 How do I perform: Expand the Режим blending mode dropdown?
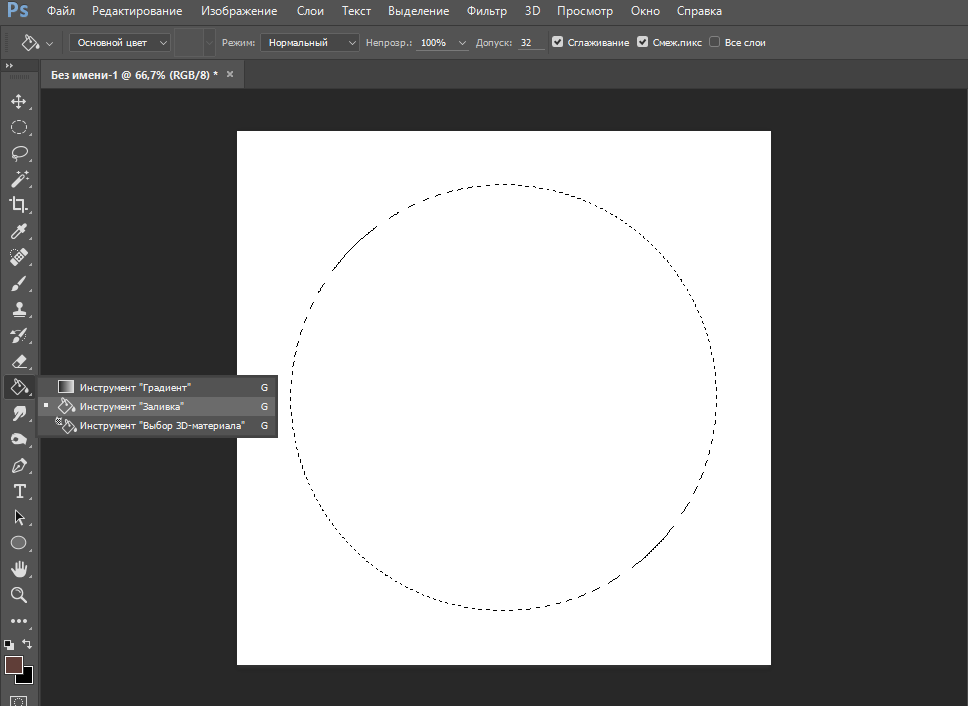coord(310,43)
